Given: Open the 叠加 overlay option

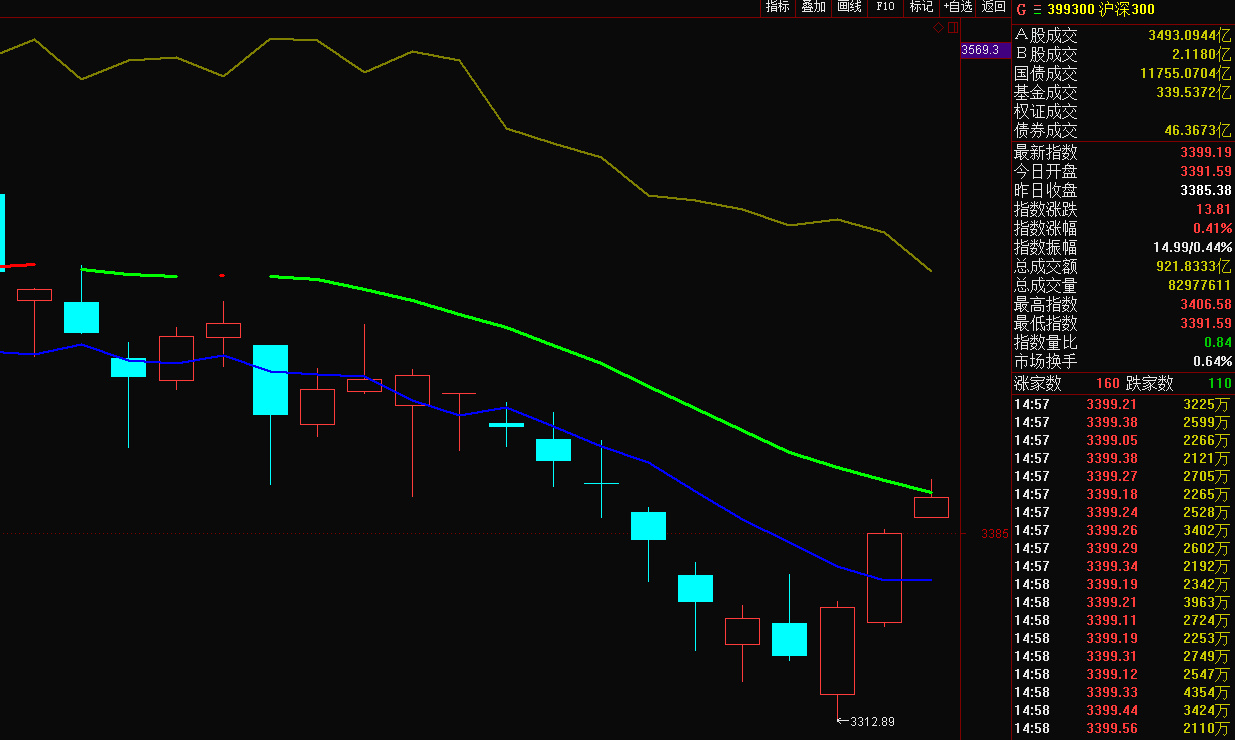Looking at the screenshot, I should pos(813,7).
